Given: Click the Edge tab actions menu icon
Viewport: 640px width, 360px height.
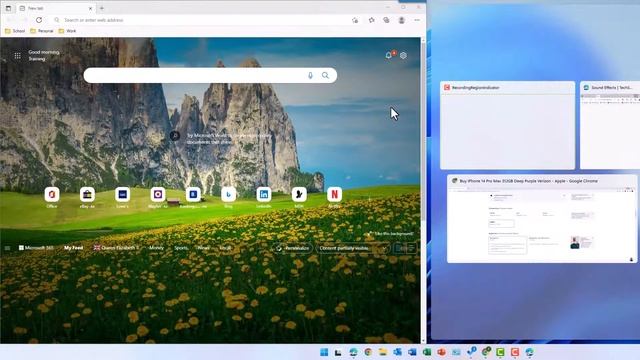Looking at the screenshot, I should click(8, 8).
